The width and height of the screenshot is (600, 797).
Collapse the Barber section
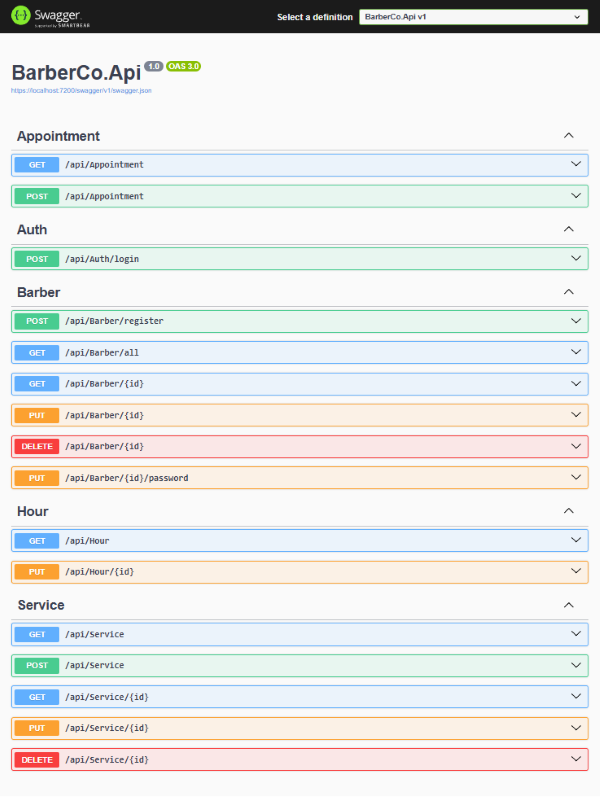(568, 292)
